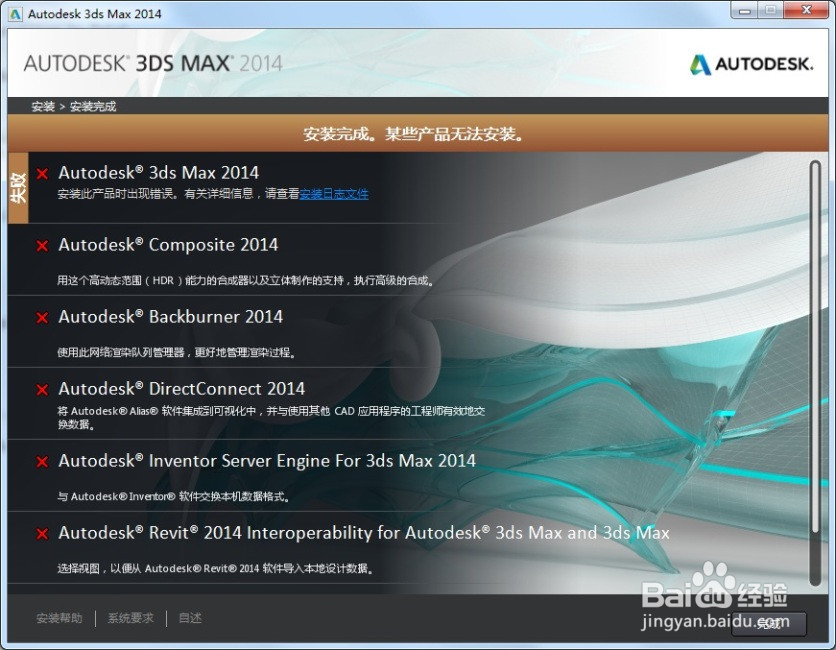Click the product list vertical scrollbar
The width and height of the screenshot is (836, 650).
coord(814,373)
